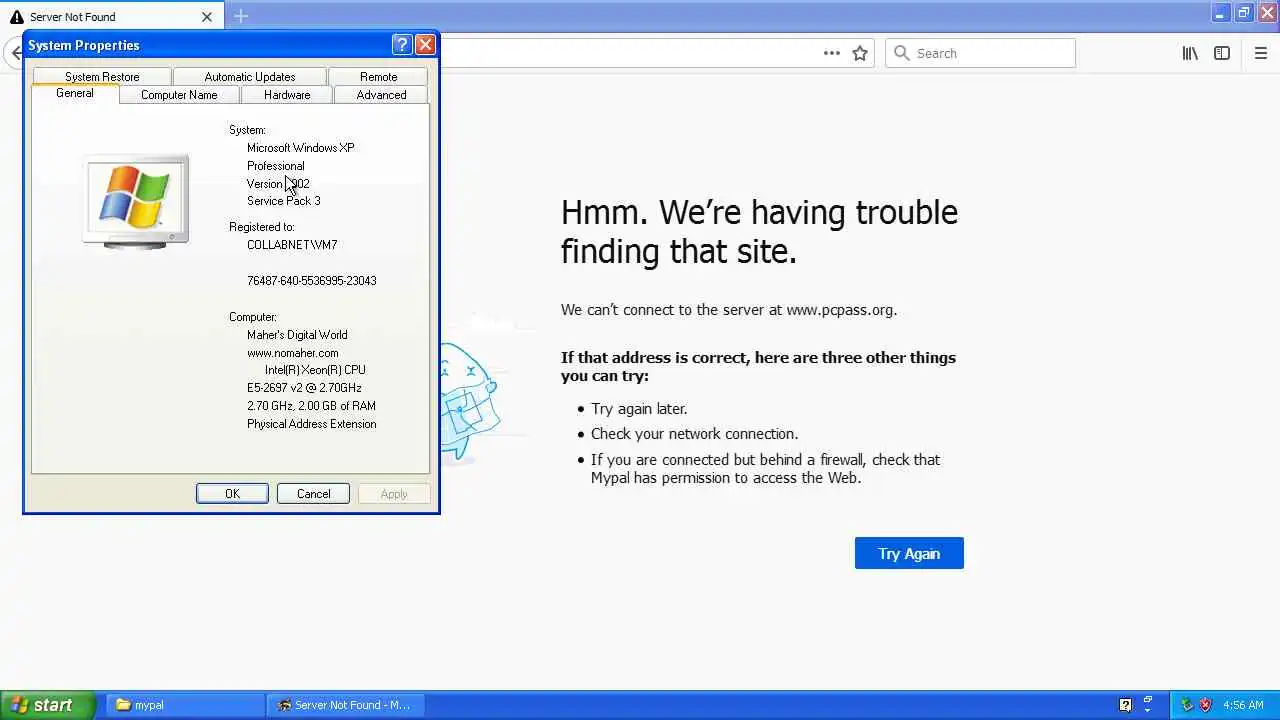The image size is (1280, 720).
Task: Close the Server Not Found tab
Action: pos(207,17)
